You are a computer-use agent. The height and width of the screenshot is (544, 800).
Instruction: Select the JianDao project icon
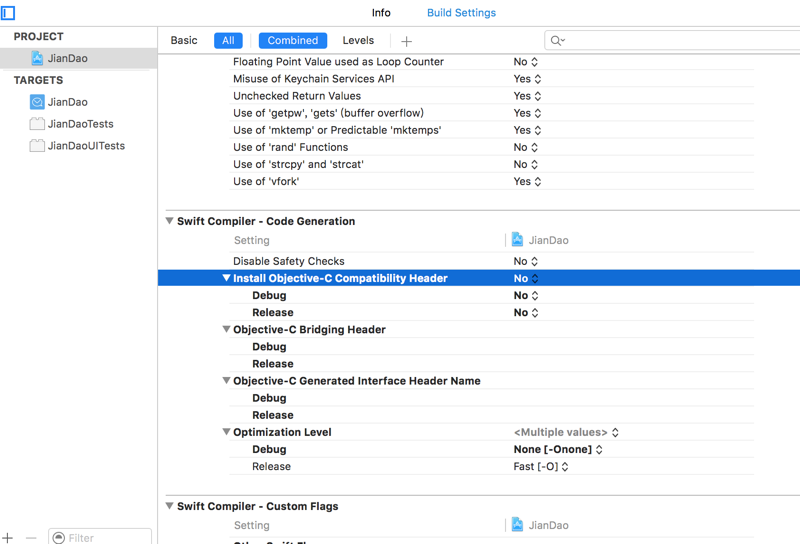pos(37,59)
